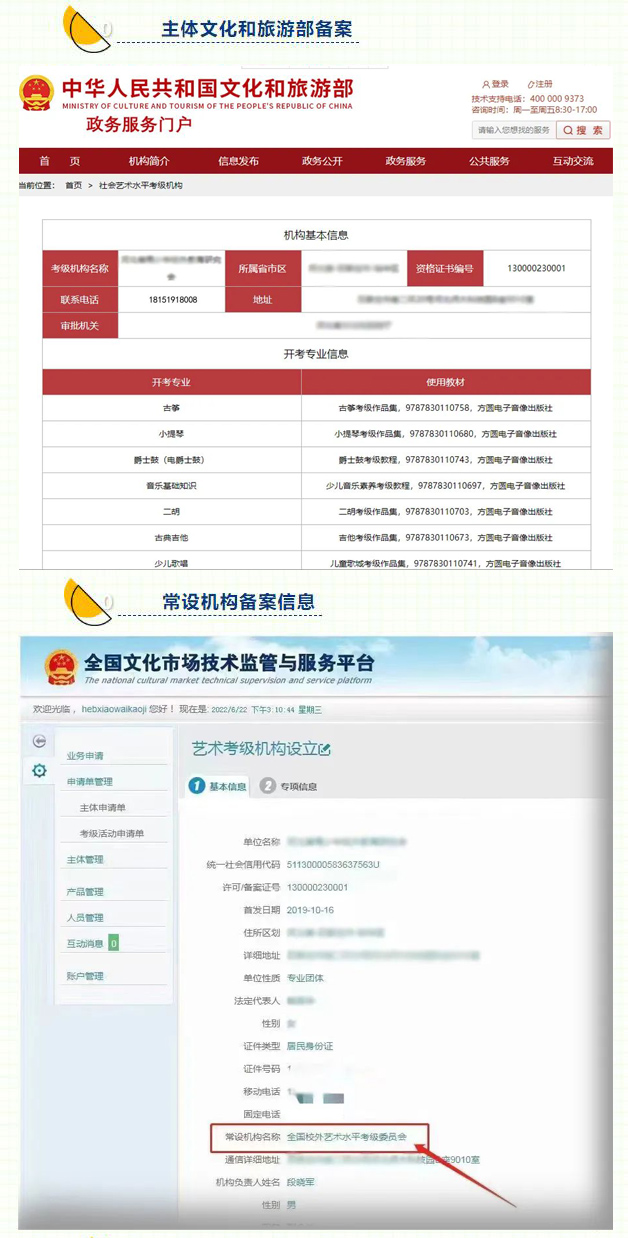Switch to the 专项信息 step tab

tap(288, 786)
